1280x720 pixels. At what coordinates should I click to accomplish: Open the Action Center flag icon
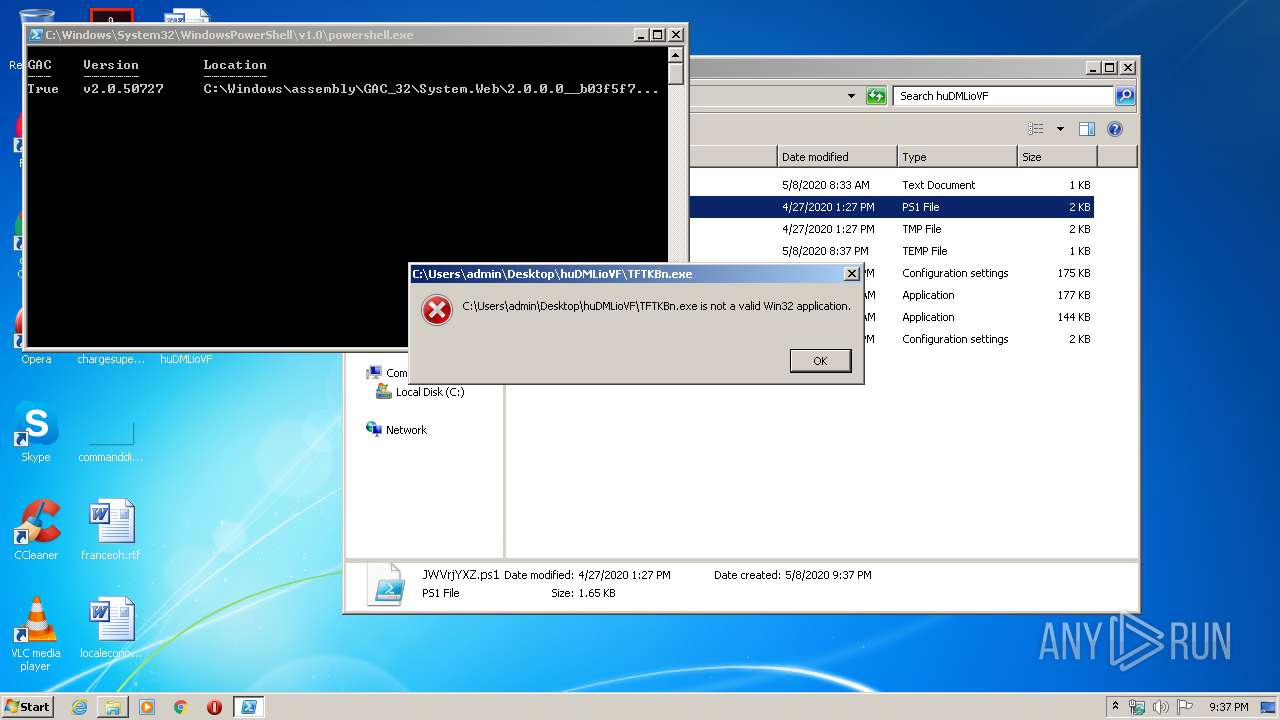pyautogui.click(x=1185, y=707)
